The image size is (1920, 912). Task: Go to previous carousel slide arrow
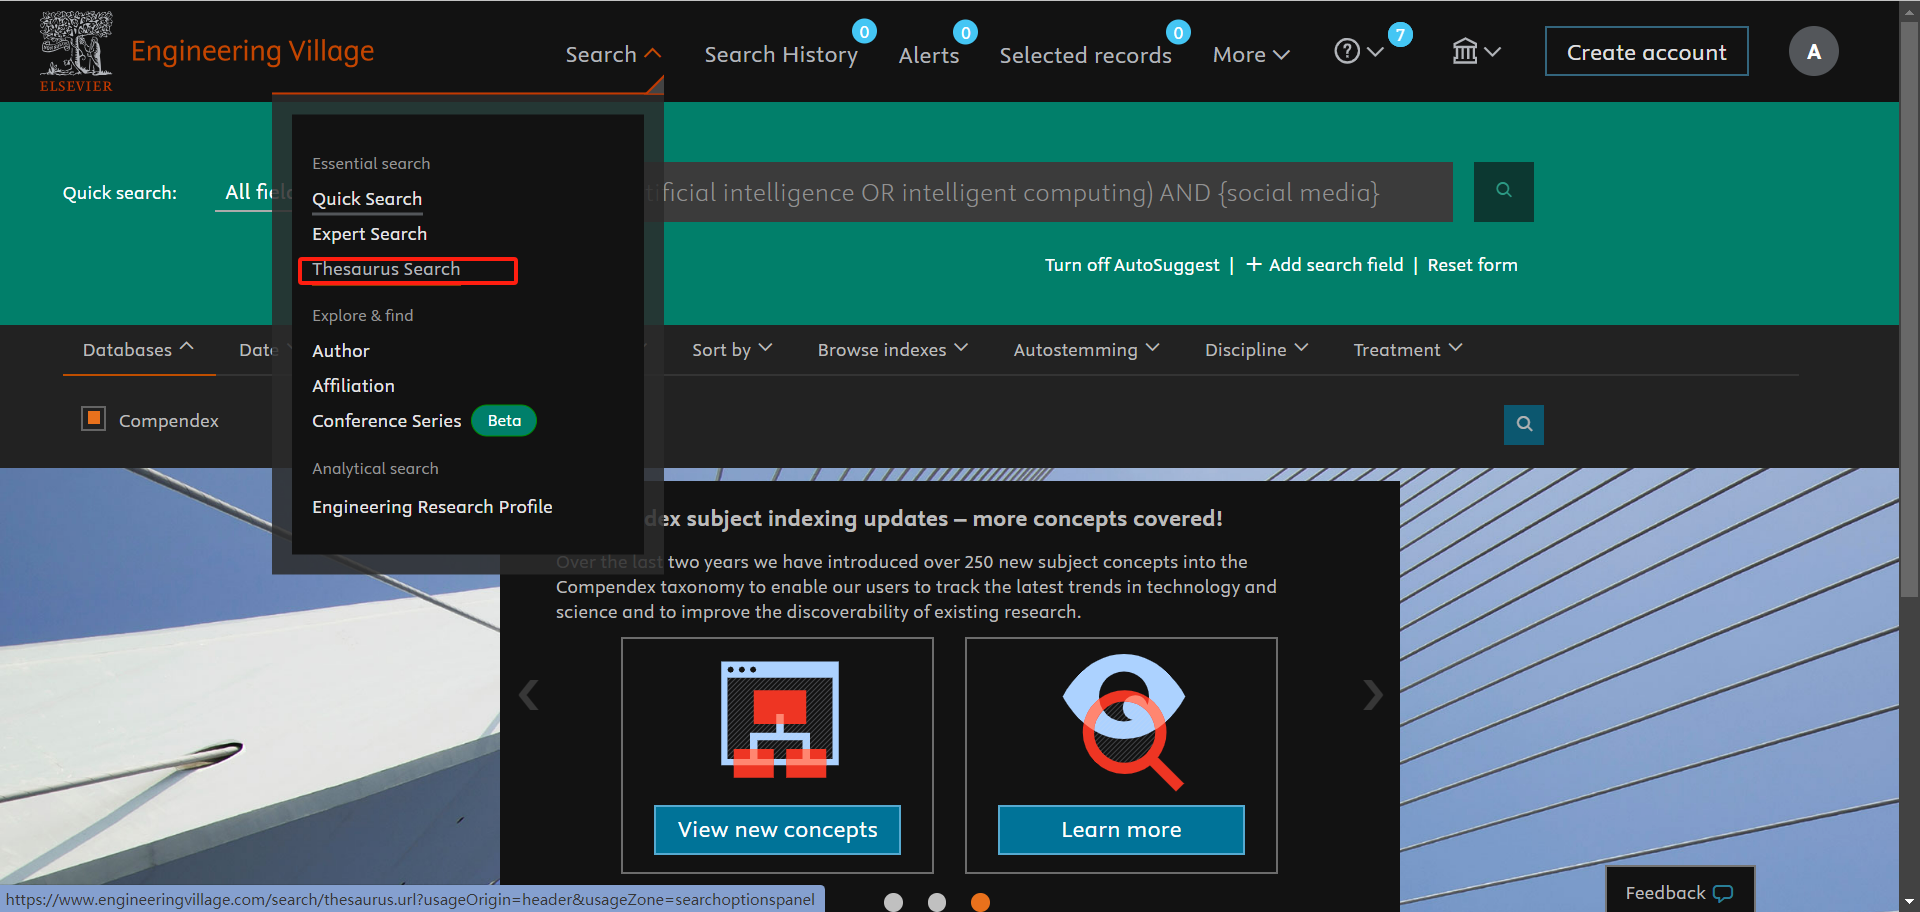tap(529, 694)
